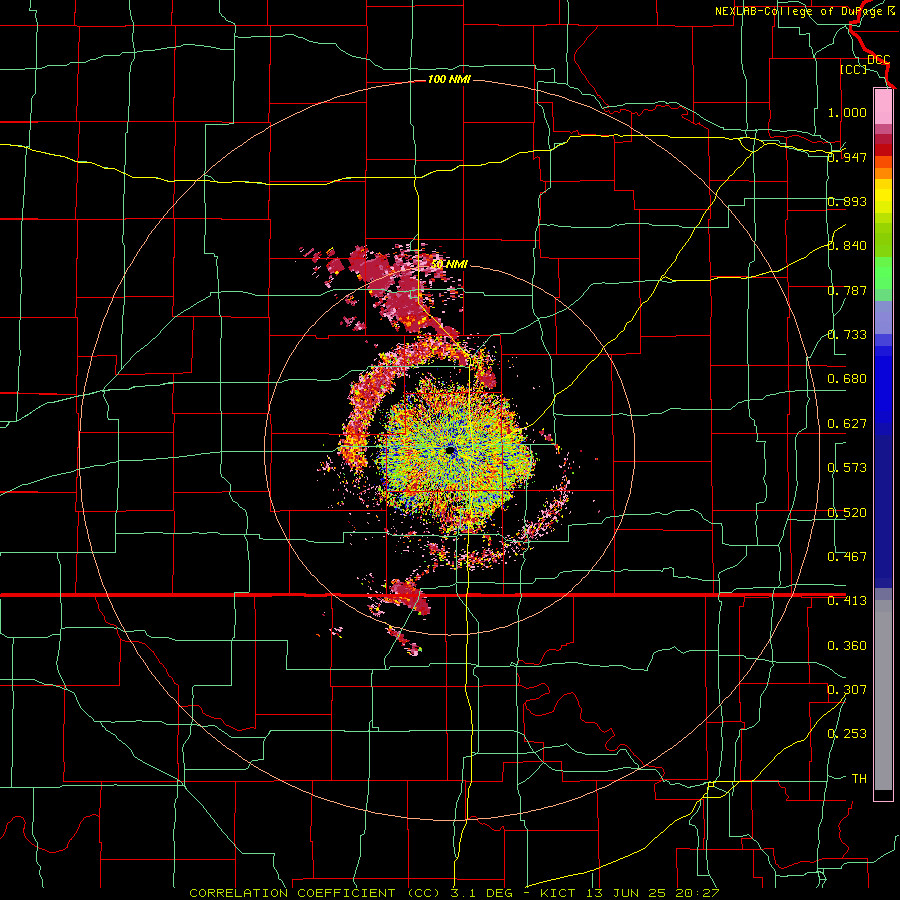Click the 1.000 value on color scale
Image resolution: width=900 pixels, height=900 pixels.
pyautogui.click(x=847, y=112)
